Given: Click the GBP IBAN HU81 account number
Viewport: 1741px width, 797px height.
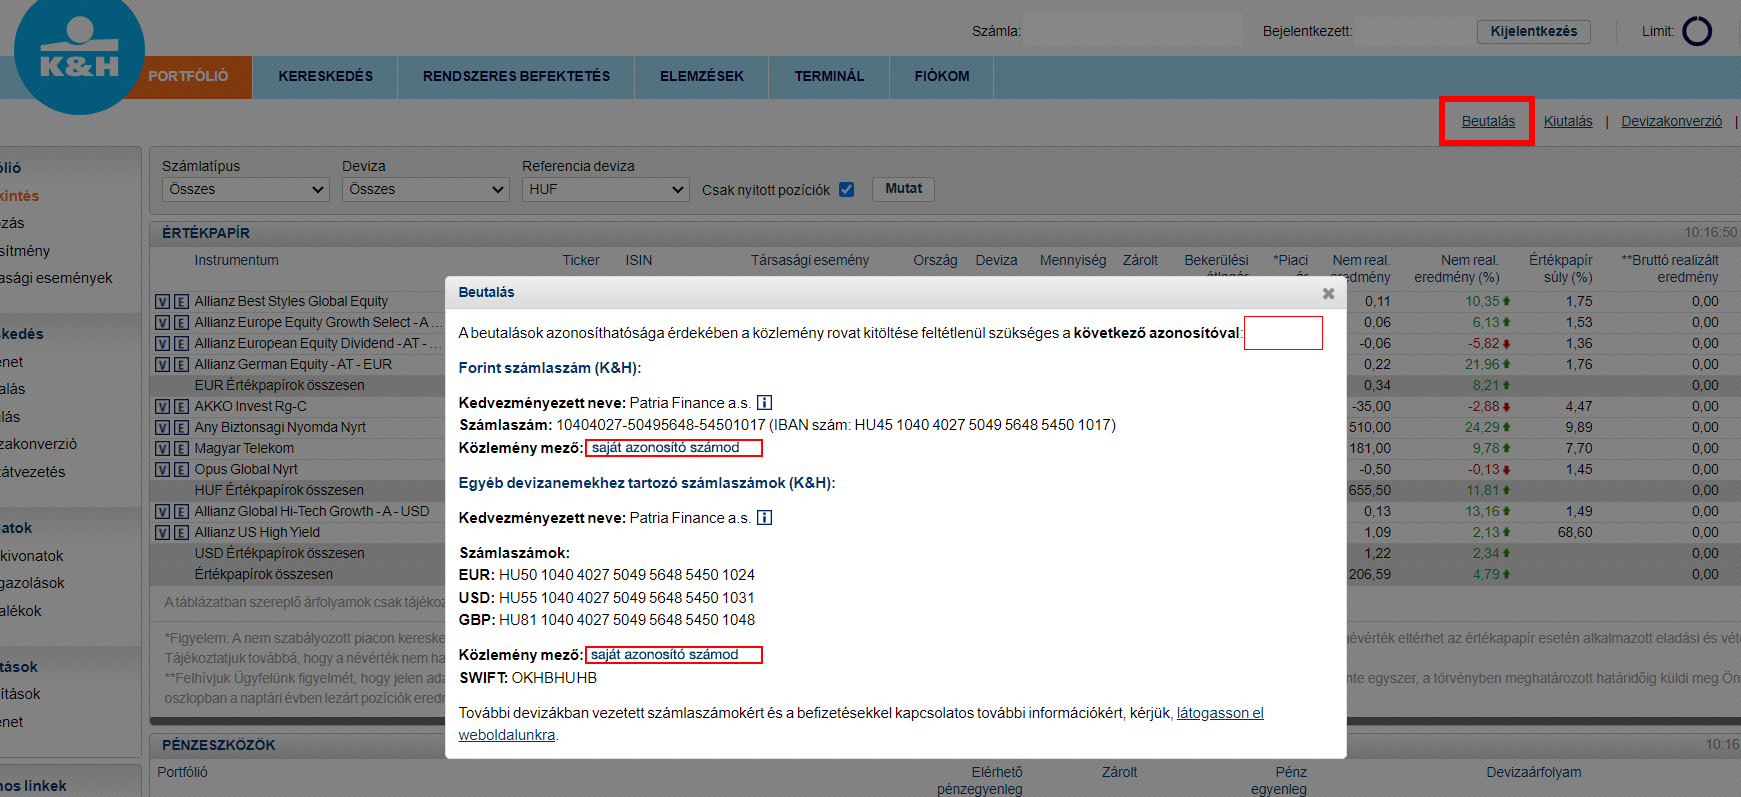Looking at the screenshot, I should point(627,620).
